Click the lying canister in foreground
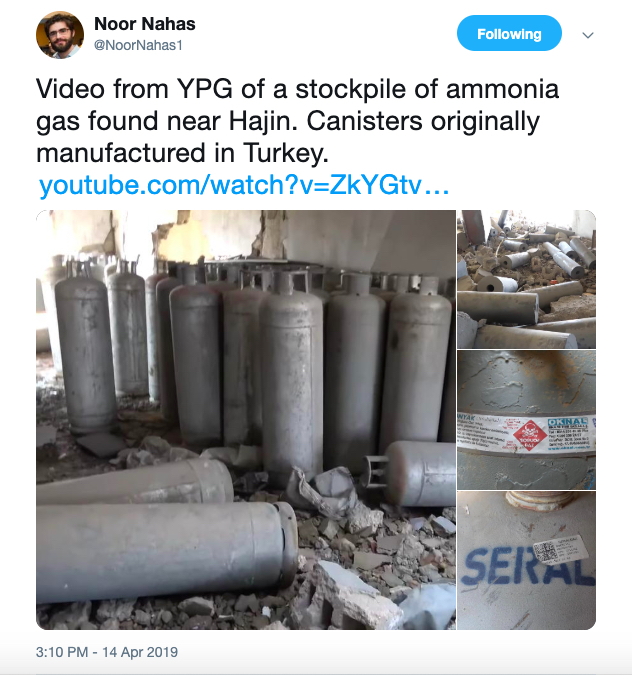The image size is (632, 675). pyautogui.click(x=167, y=553)
